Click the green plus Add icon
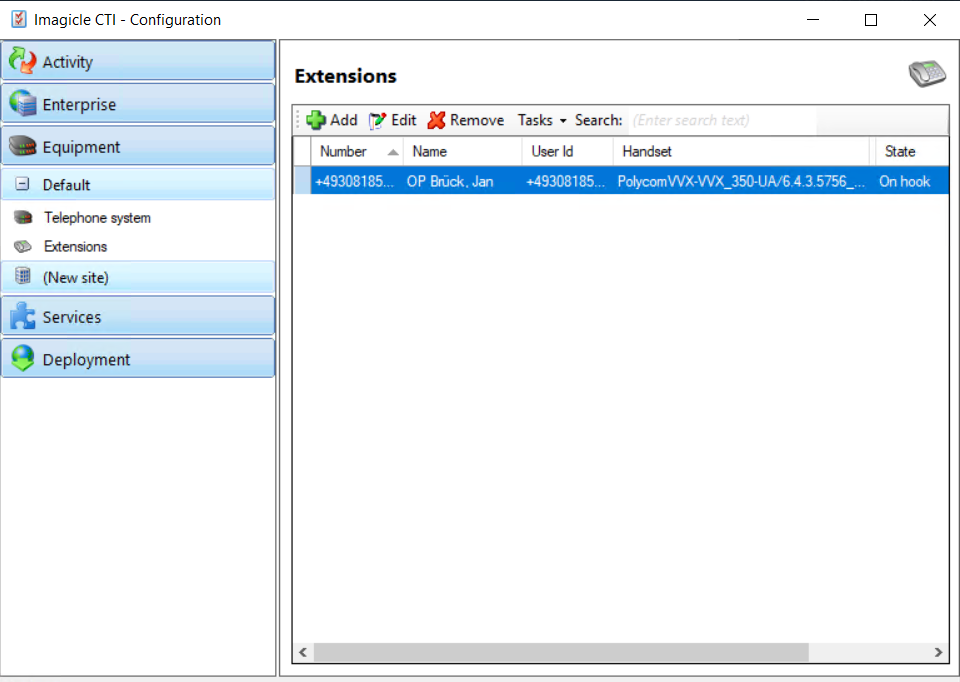The image size is (960, 682). pos(316,120)
